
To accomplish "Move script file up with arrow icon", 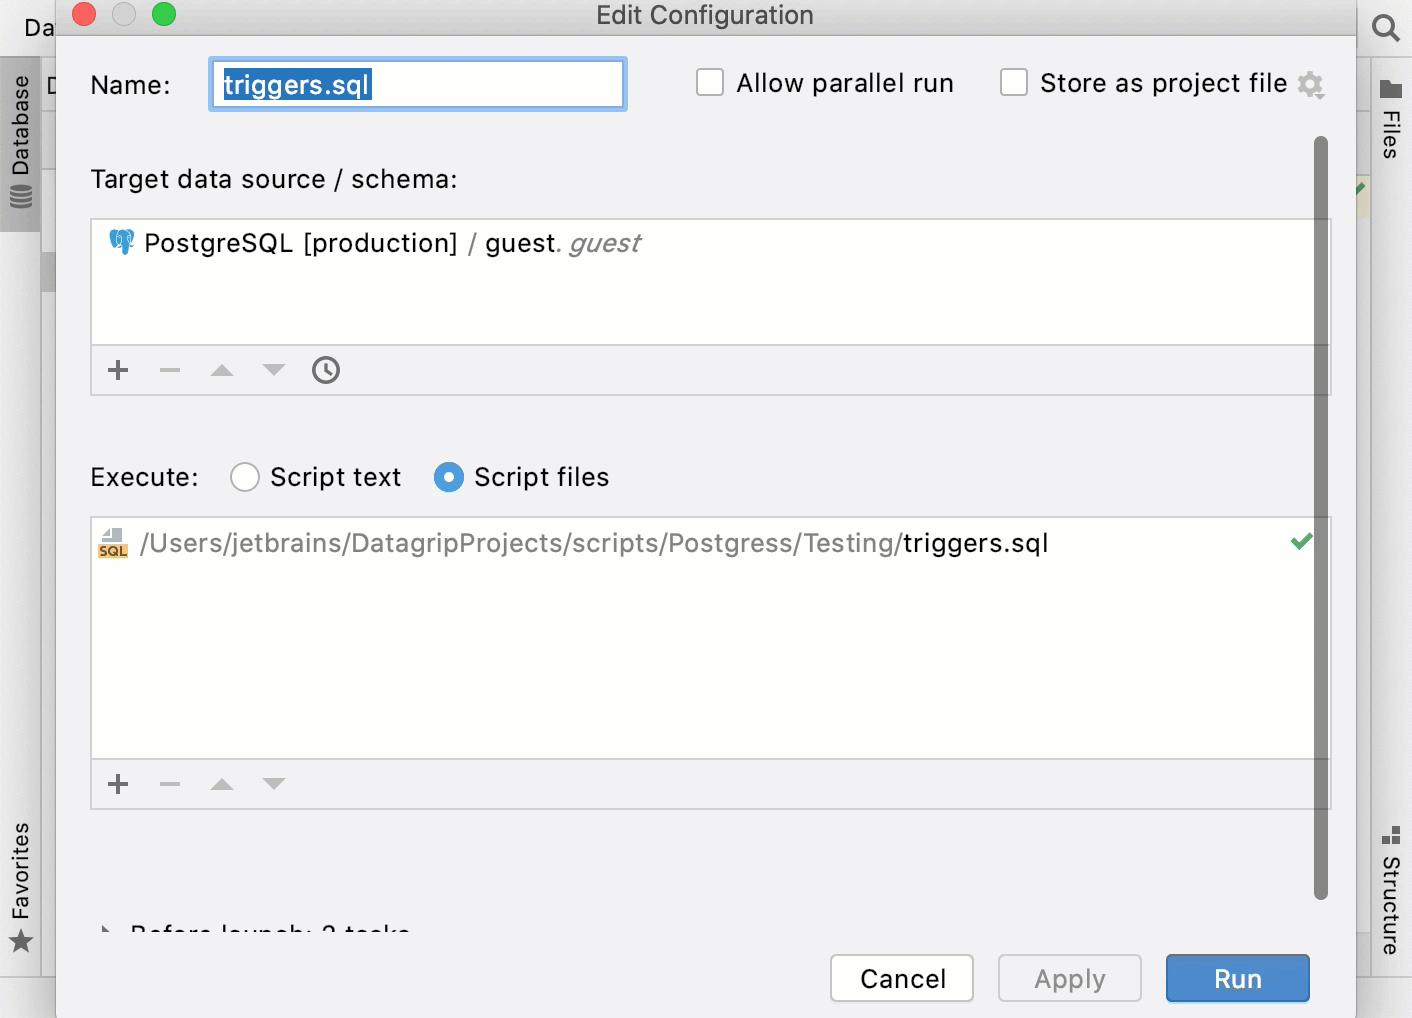I will (221, 784).
